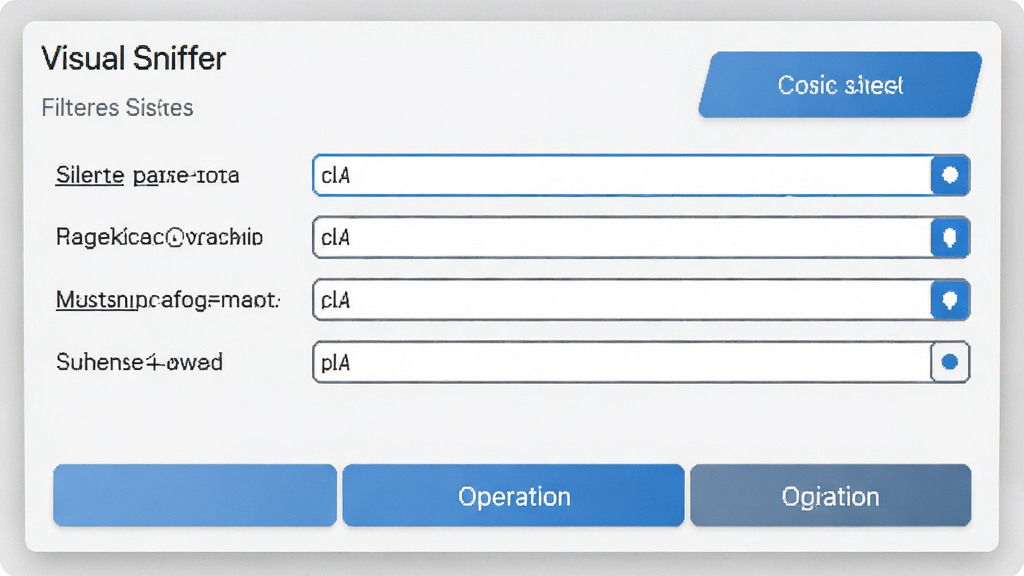1024x576 pixels.
Task: Click into the "Ragekicac" input field
Action: click(x=622, y=237)
